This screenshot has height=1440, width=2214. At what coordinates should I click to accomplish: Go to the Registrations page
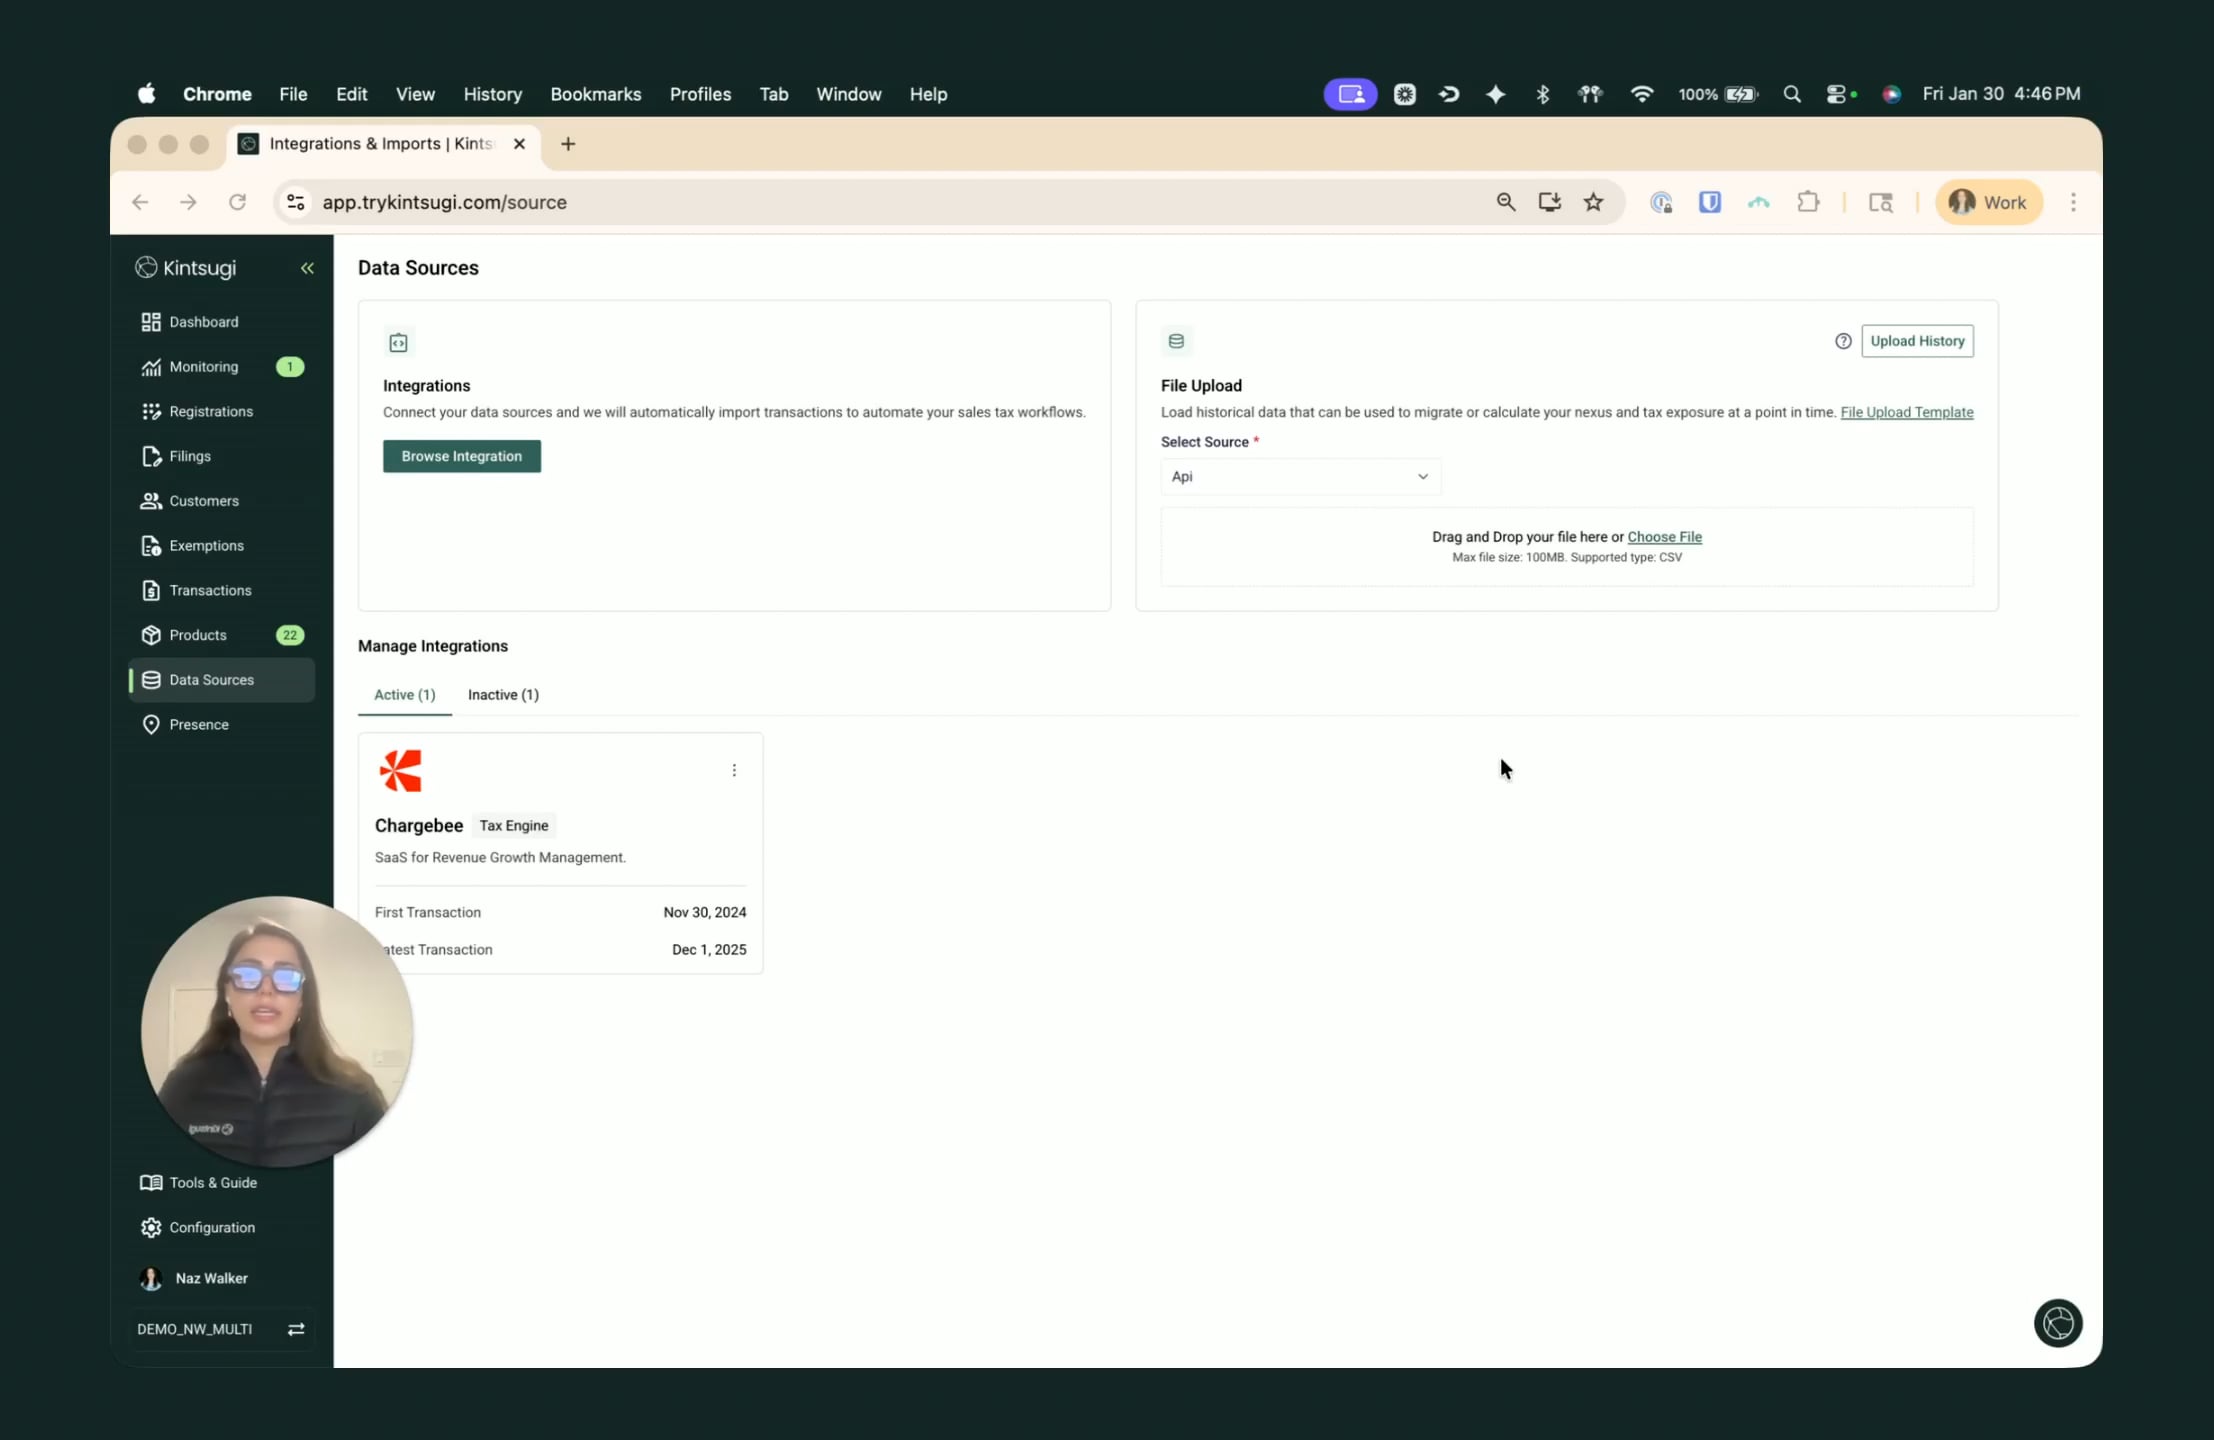(210, 411)
